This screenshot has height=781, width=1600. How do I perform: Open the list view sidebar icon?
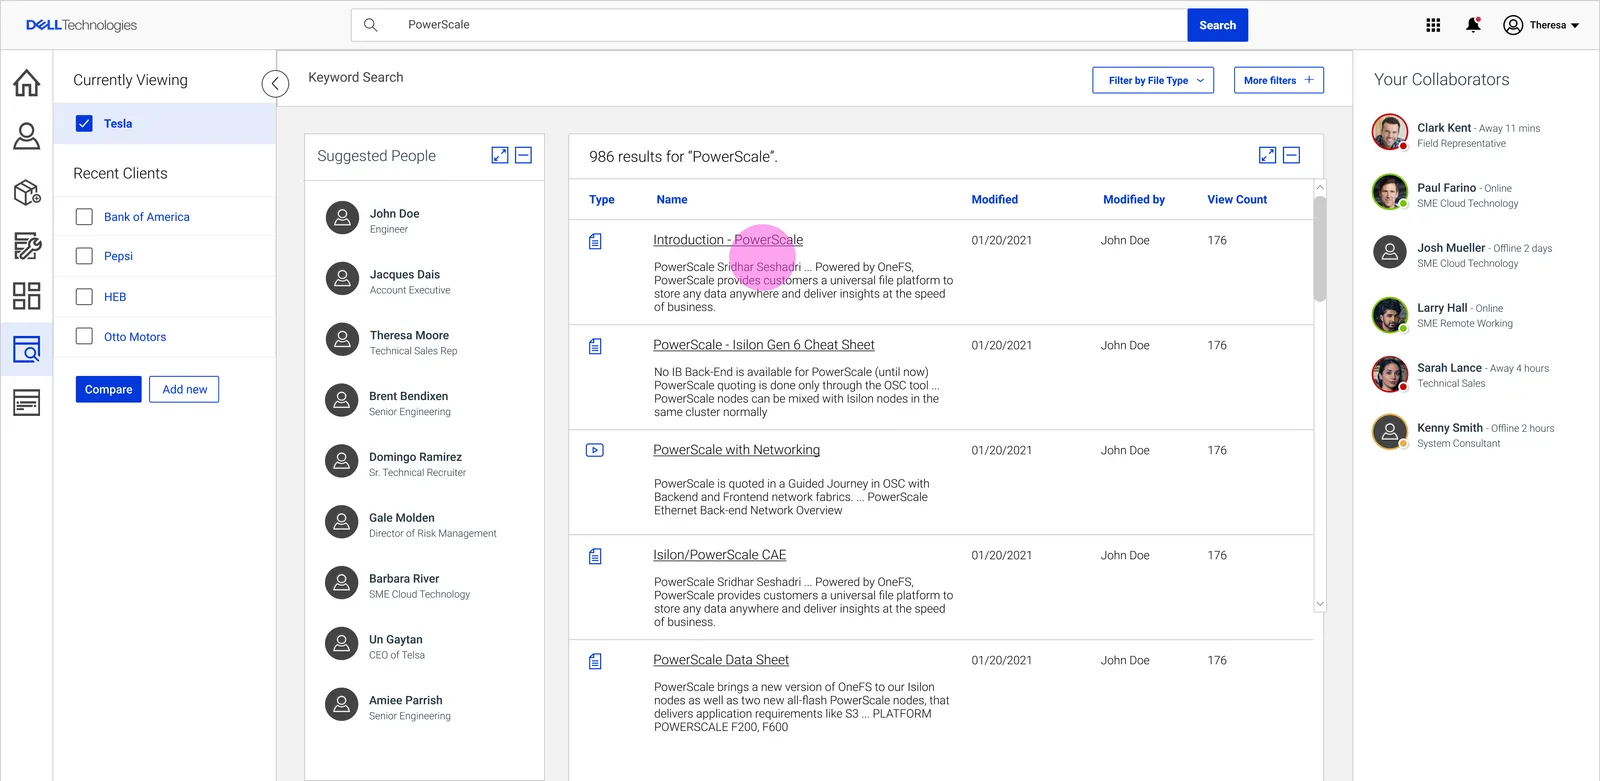point(27,403)
